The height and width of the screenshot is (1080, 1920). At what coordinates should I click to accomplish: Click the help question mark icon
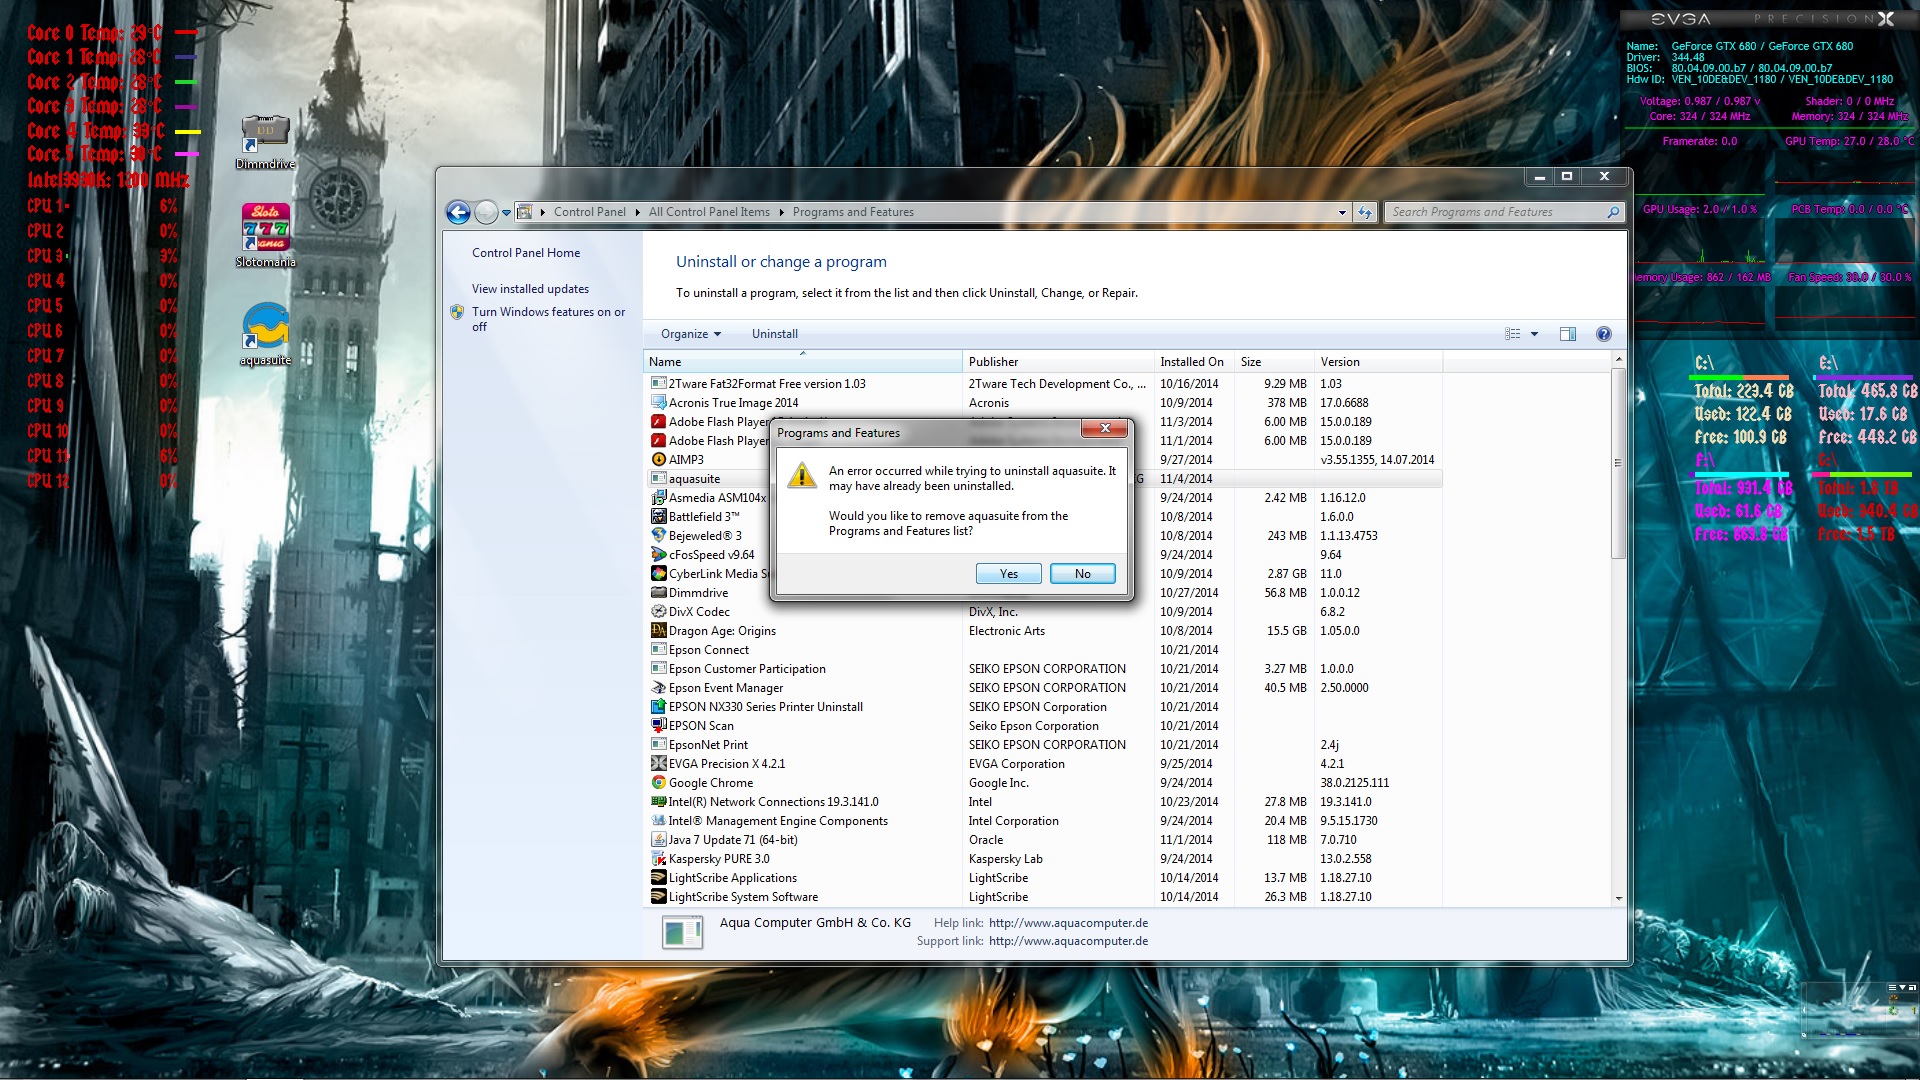(x=1603, y=334)
